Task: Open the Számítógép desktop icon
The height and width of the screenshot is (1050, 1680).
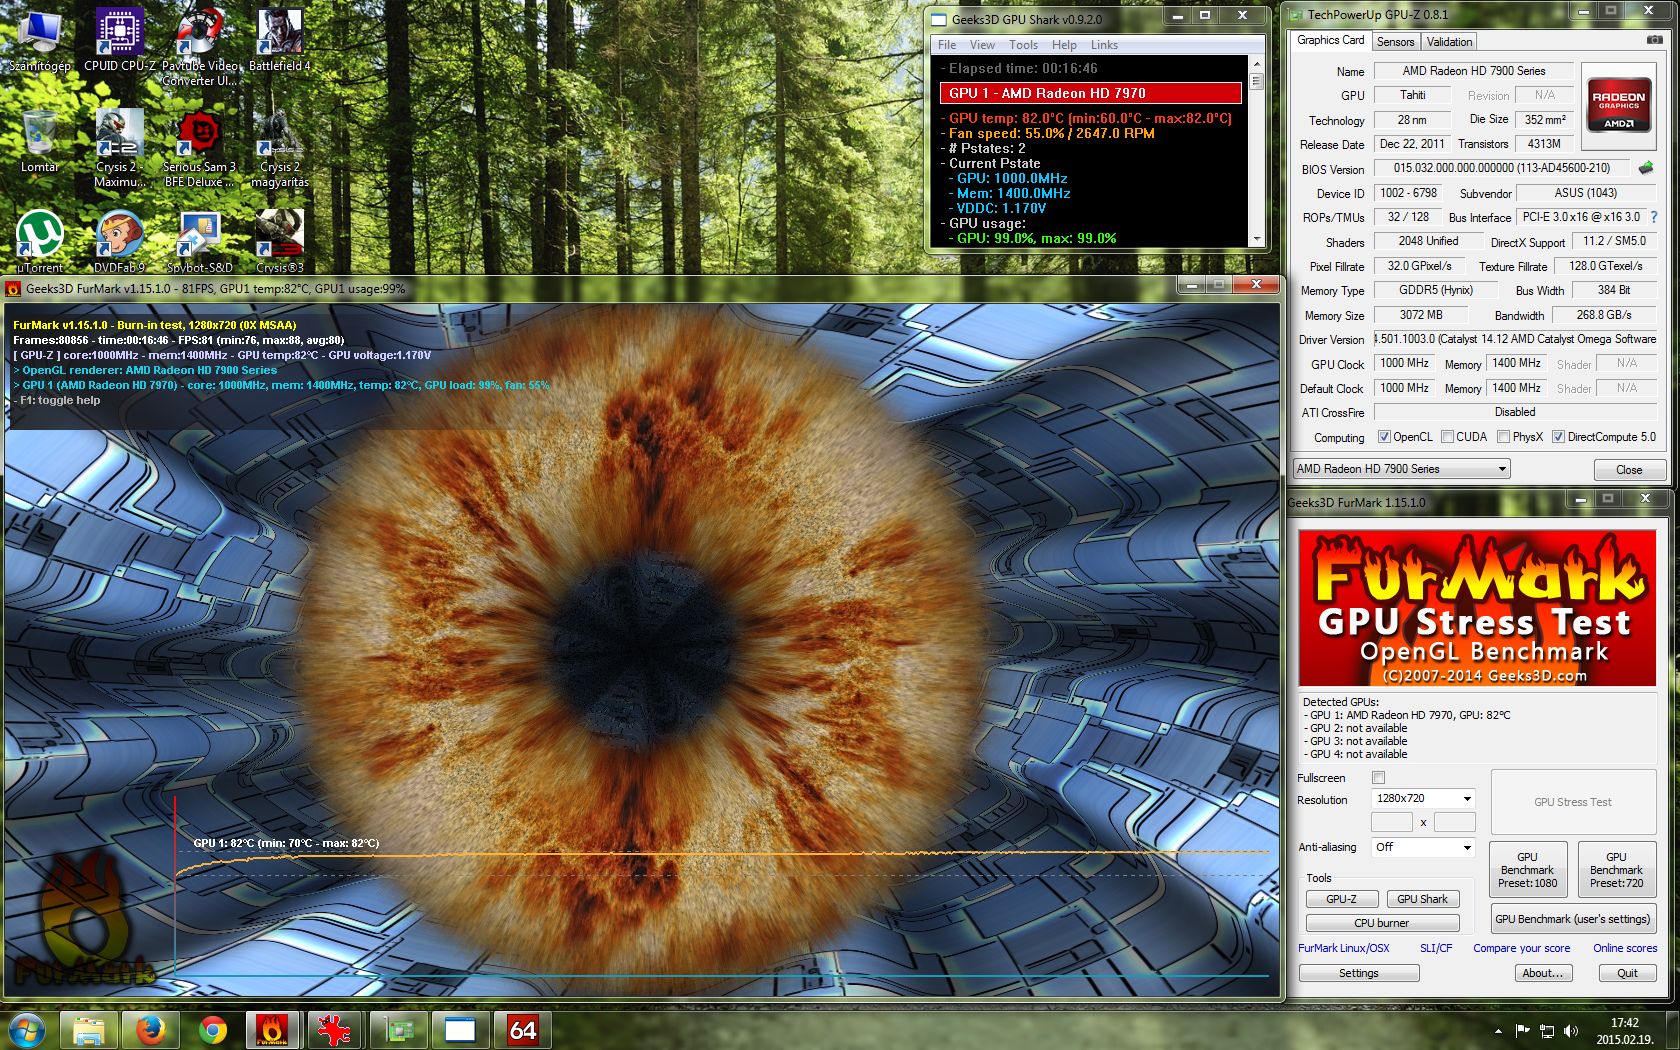Action: [40, 40]
